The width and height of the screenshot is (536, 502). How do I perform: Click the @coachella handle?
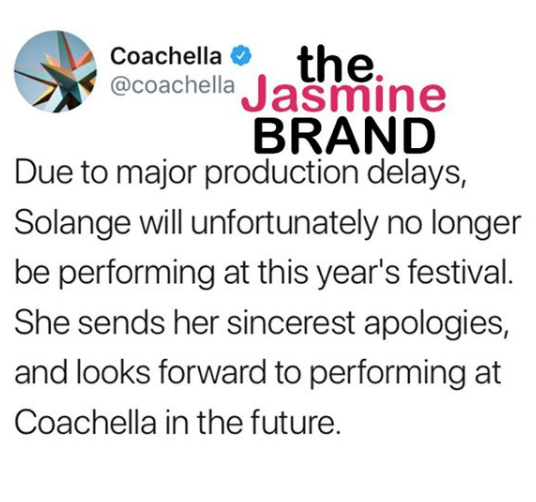click(173, 85)
